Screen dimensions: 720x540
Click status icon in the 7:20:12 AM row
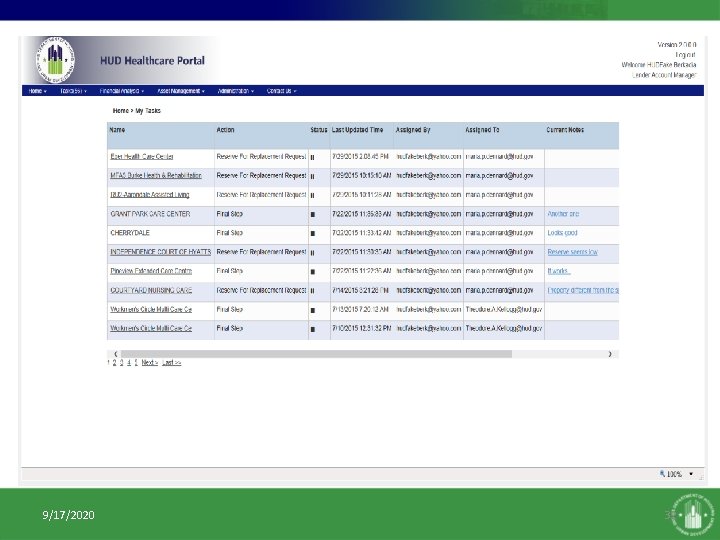(313, 310)
